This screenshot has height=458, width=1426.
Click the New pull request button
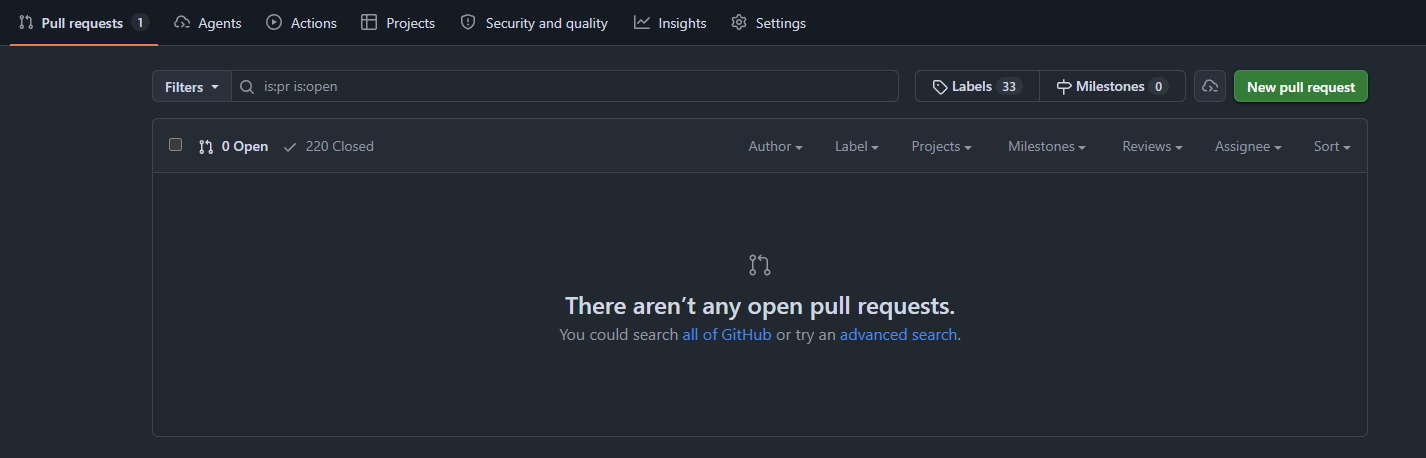pyautogui.click(x=1301, y=87)
